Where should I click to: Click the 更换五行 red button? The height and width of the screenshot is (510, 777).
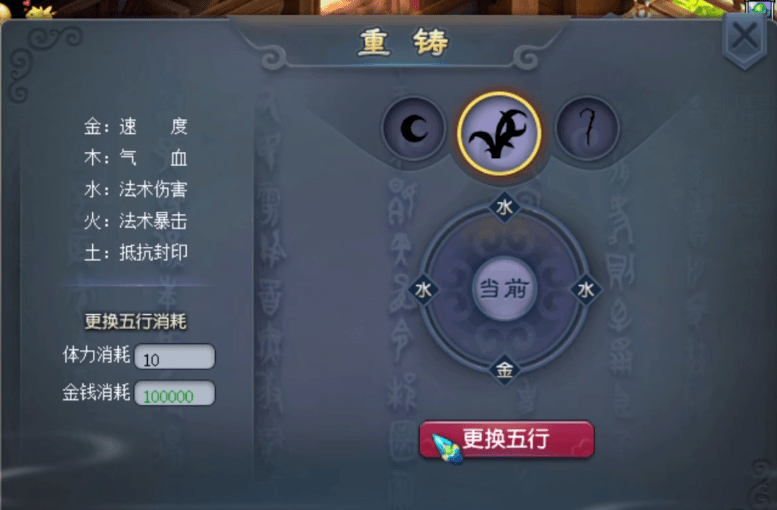tap(506, 439)
